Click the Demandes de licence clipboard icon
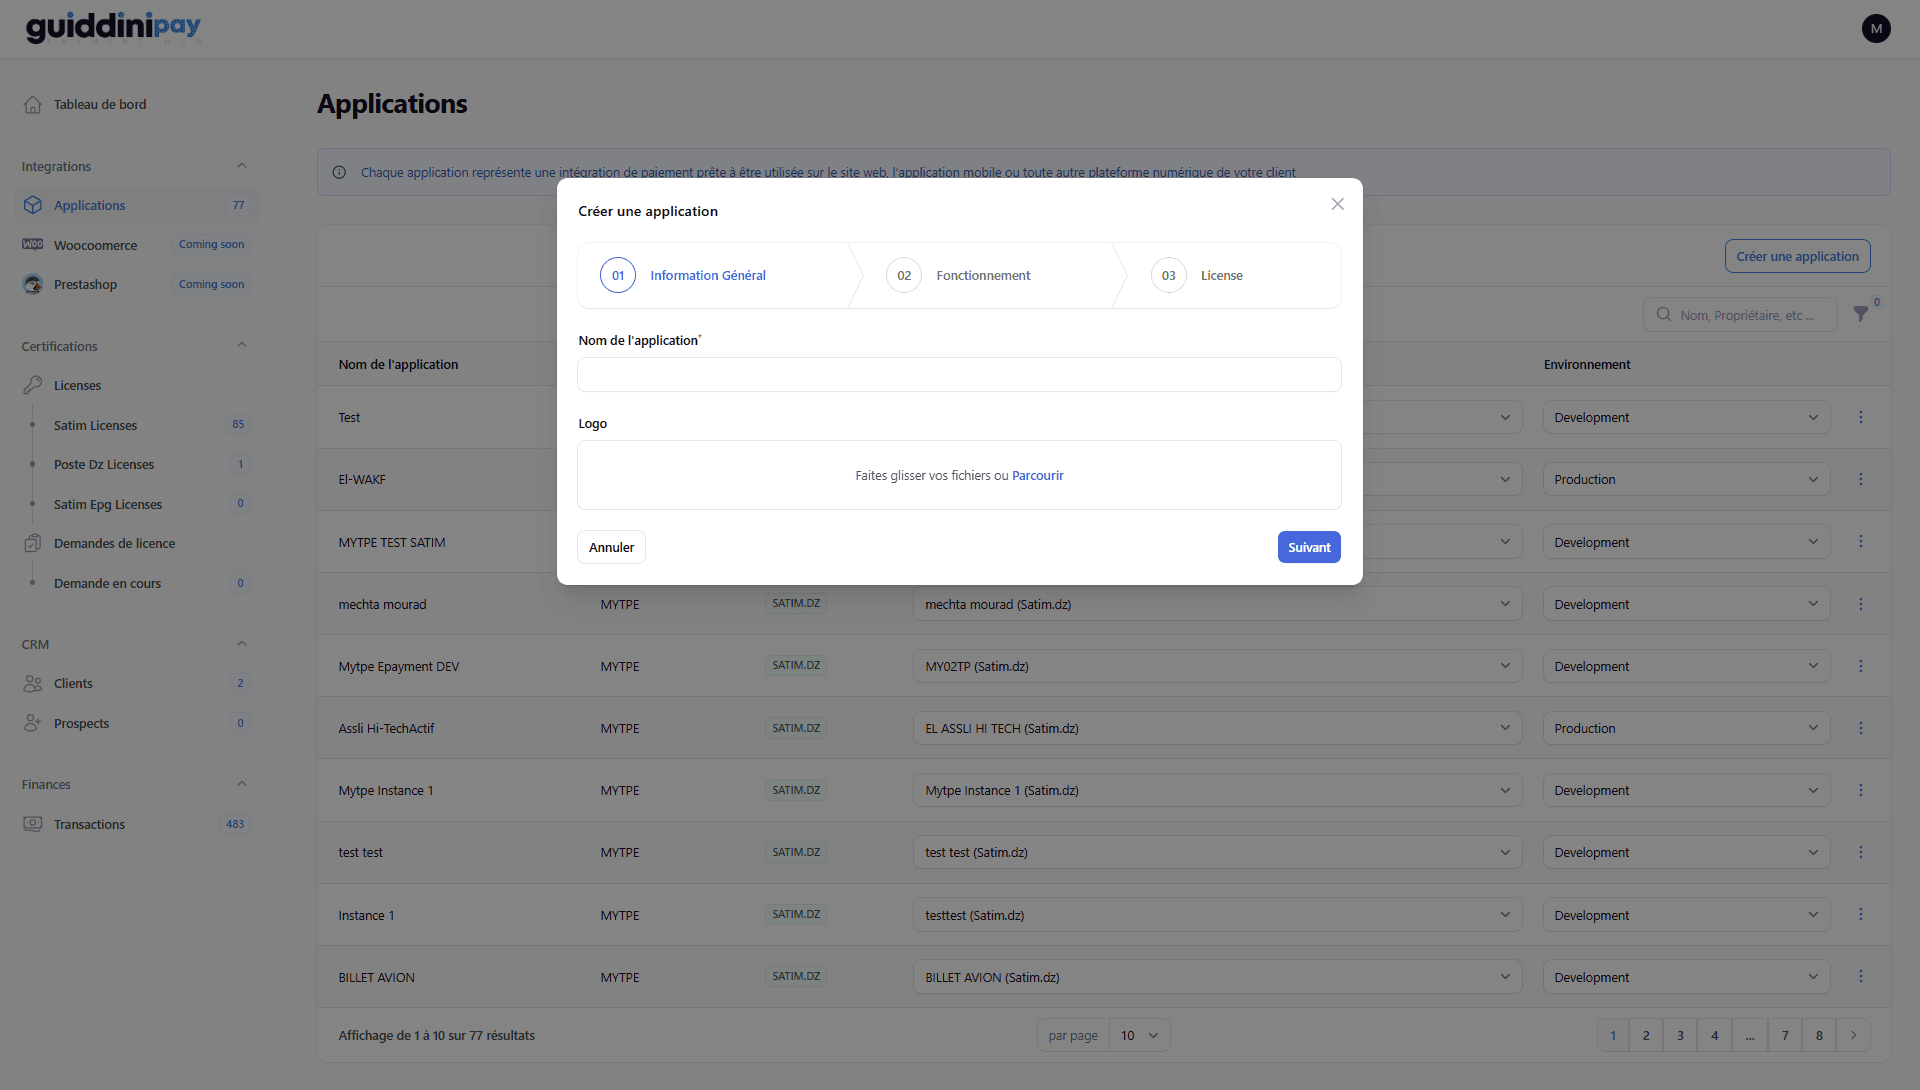Image resolution: width=1920 pixels, height=1090 pixels. click(33, 543)
